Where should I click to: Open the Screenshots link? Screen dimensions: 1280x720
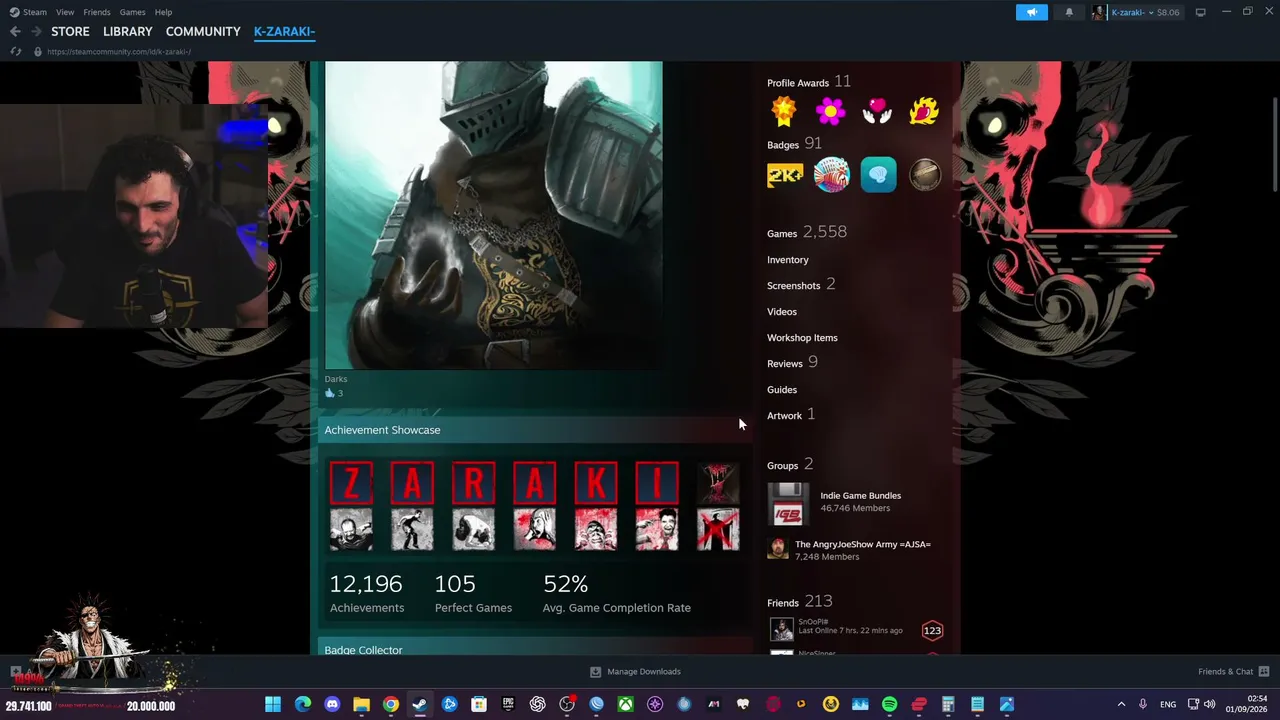point(801,285)
